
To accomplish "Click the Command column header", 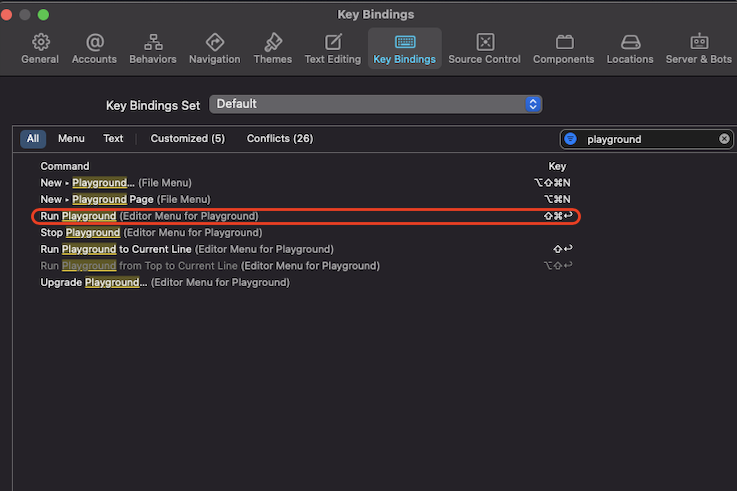I will [x=65, y=166].
